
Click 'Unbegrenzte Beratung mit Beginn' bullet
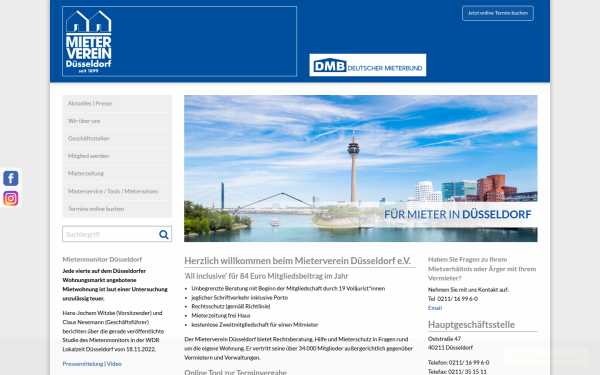[288, 289]
